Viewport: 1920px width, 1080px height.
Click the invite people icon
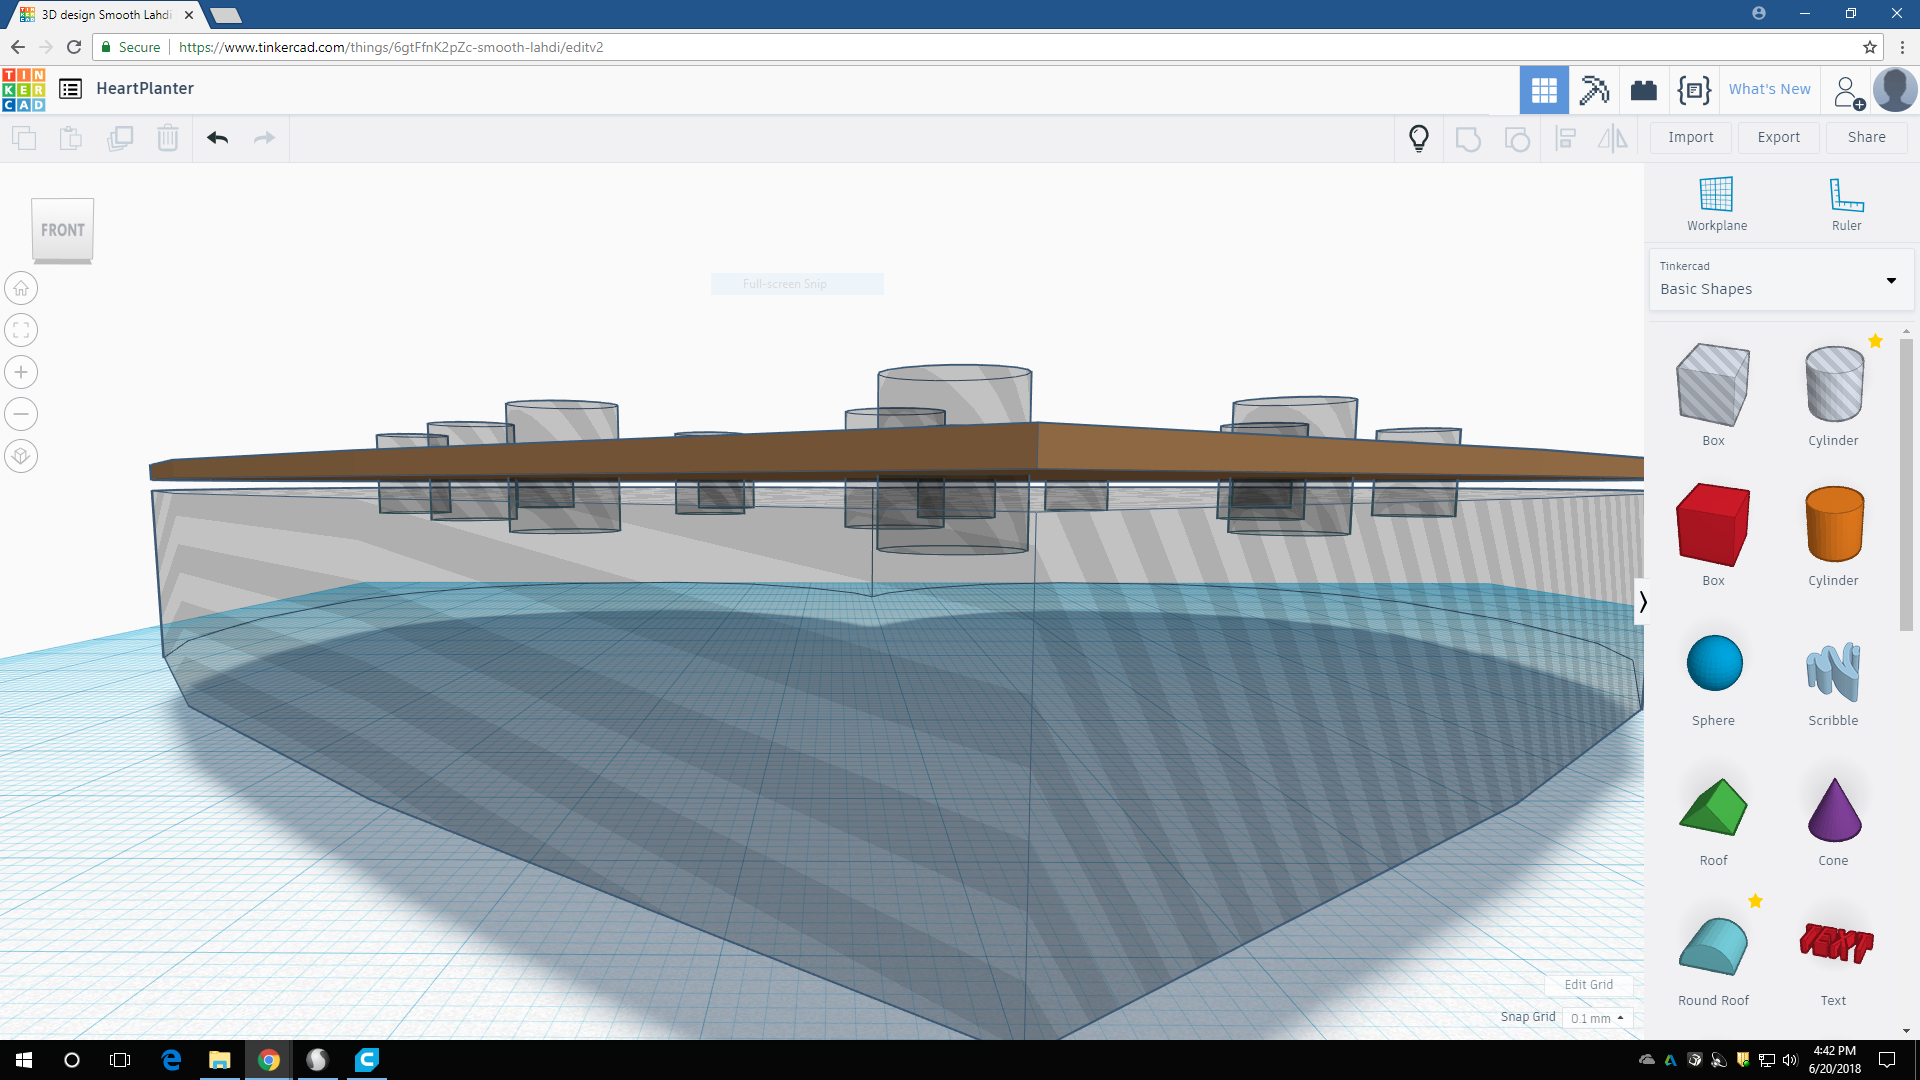coord(1848,92)
